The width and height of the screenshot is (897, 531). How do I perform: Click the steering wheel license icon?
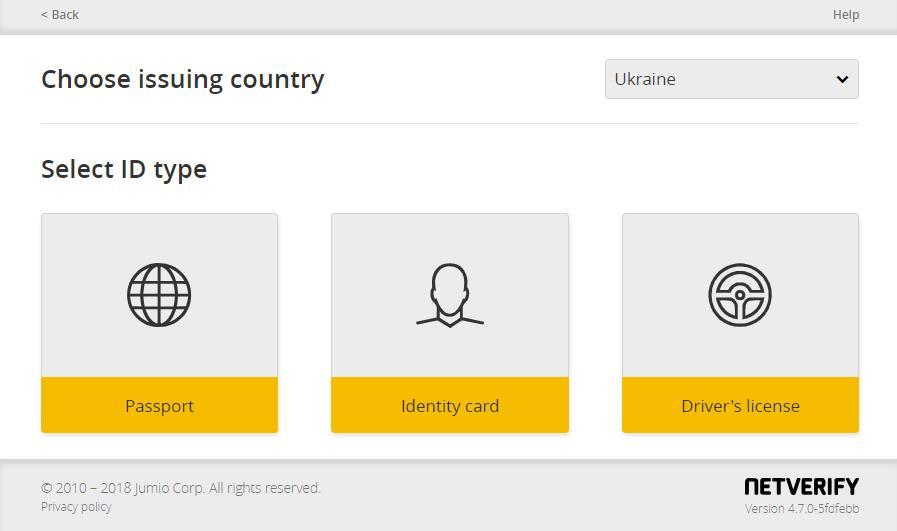click(x=740, y=295)
